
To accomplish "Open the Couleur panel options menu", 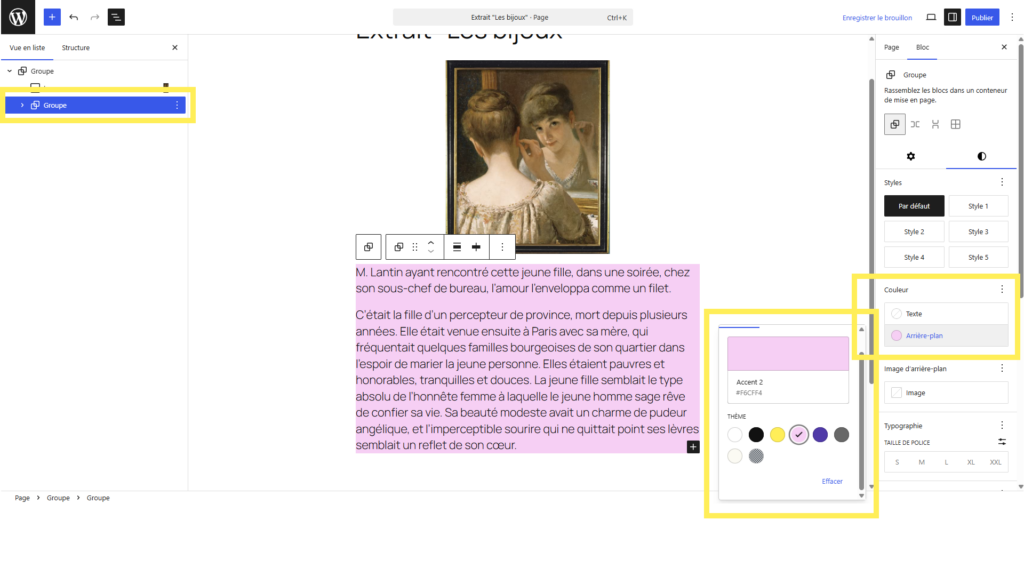I will tap(1002, 289).
